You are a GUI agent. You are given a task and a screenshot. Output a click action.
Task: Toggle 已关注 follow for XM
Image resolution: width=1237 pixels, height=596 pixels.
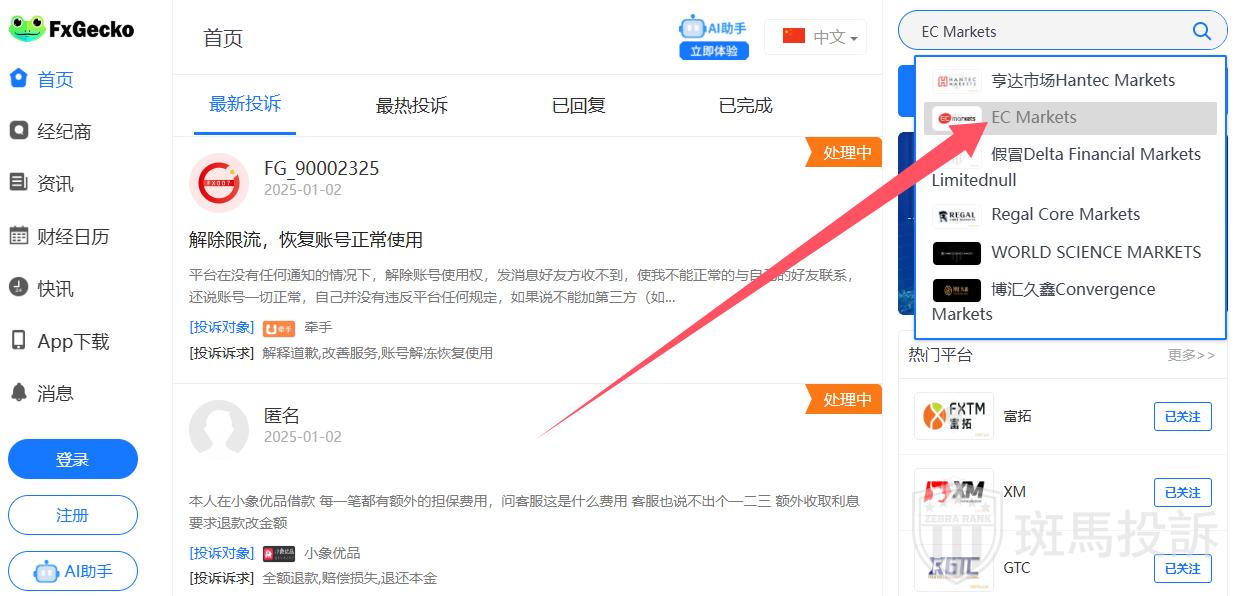click(x=1182, y=492)
